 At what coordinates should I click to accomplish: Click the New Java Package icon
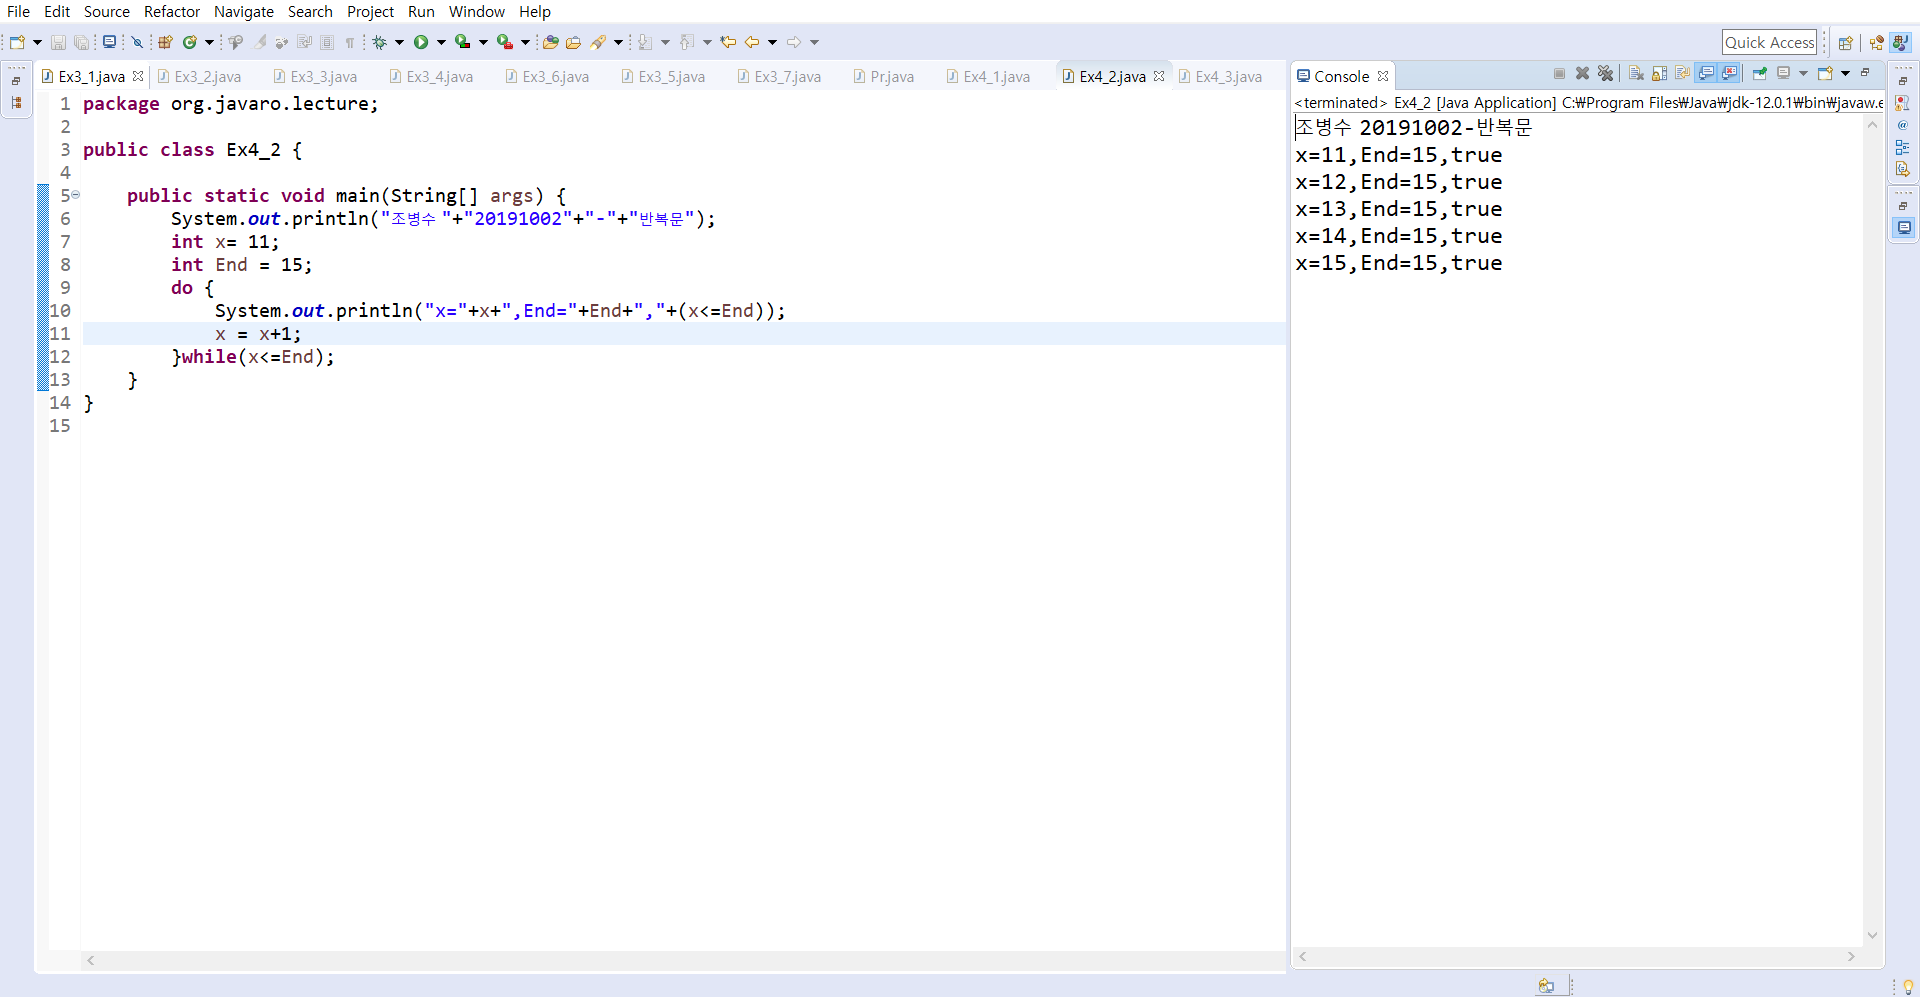[165, 42]
